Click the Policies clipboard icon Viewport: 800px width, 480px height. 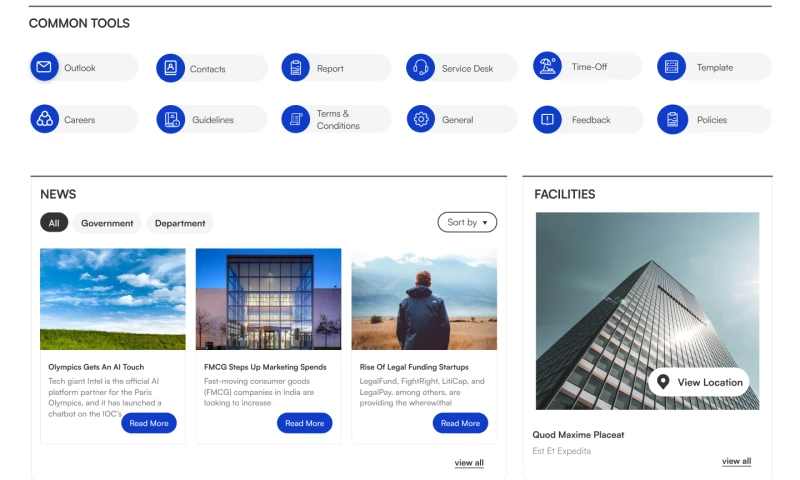coord(672,119)
